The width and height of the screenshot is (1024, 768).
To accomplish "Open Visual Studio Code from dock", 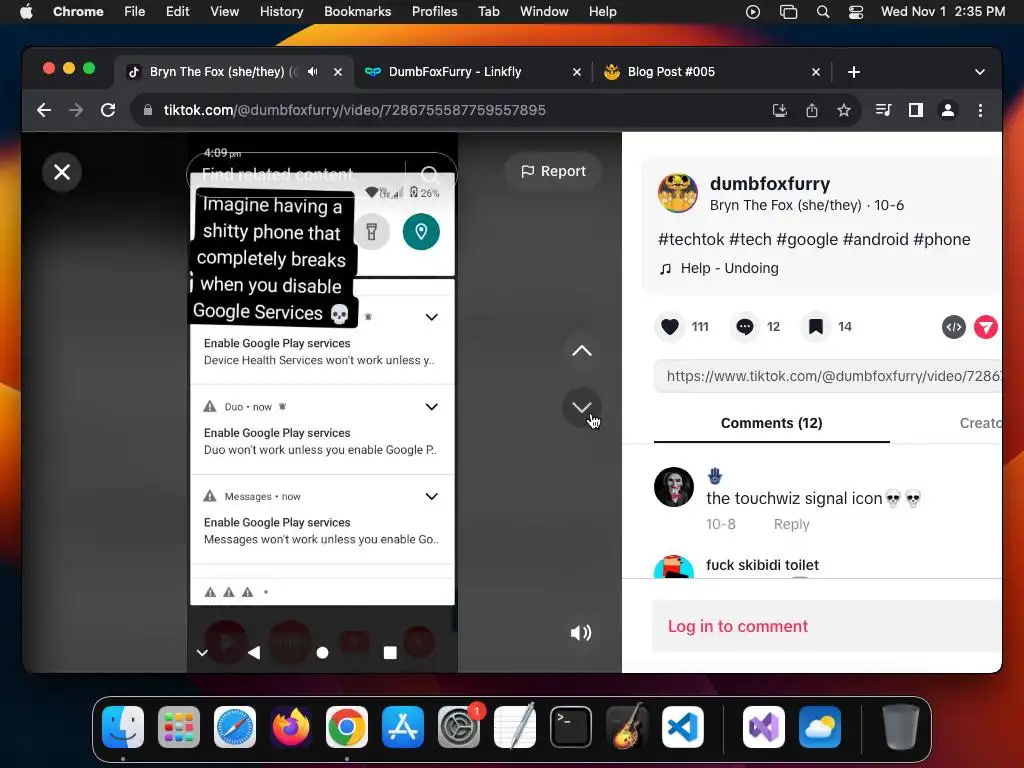I will 683,727.
